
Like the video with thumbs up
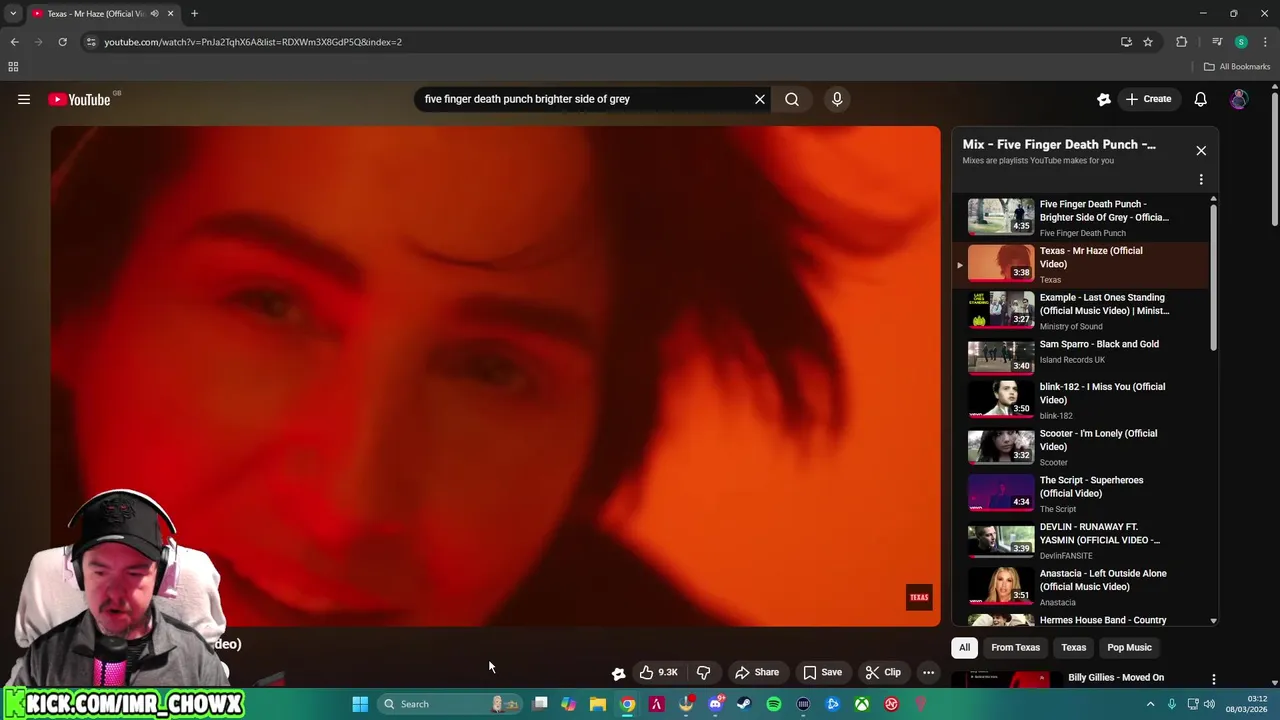coord(659,672)
